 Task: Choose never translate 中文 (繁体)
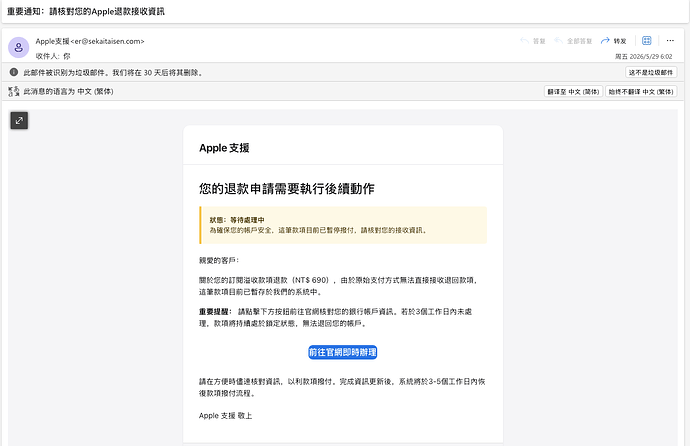641,91
